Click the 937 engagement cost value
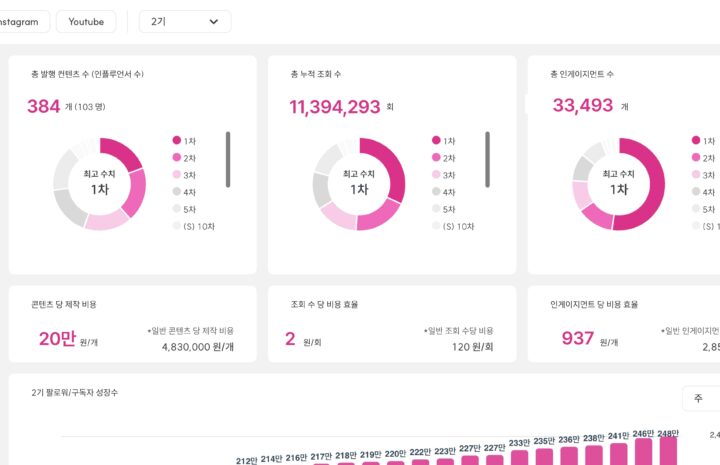The image size is (720, 465). pos(578,338)
